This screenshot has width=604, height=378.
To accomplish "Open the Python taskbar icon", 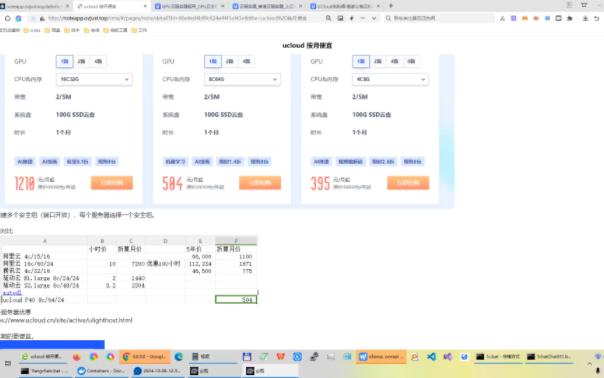I will pyautogui.click(x=414, y=357).
